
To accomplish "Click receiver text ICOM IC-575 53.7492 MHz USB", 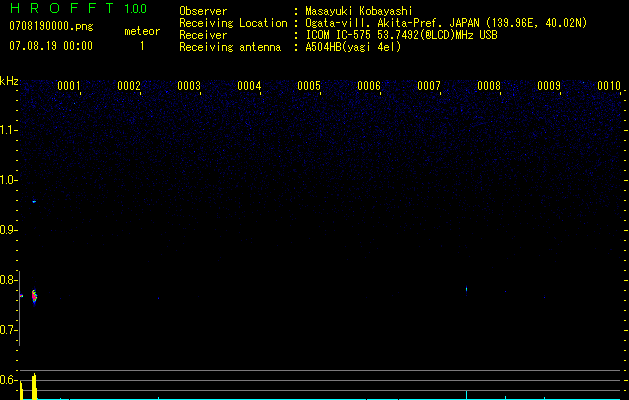I will coord(401,35).
